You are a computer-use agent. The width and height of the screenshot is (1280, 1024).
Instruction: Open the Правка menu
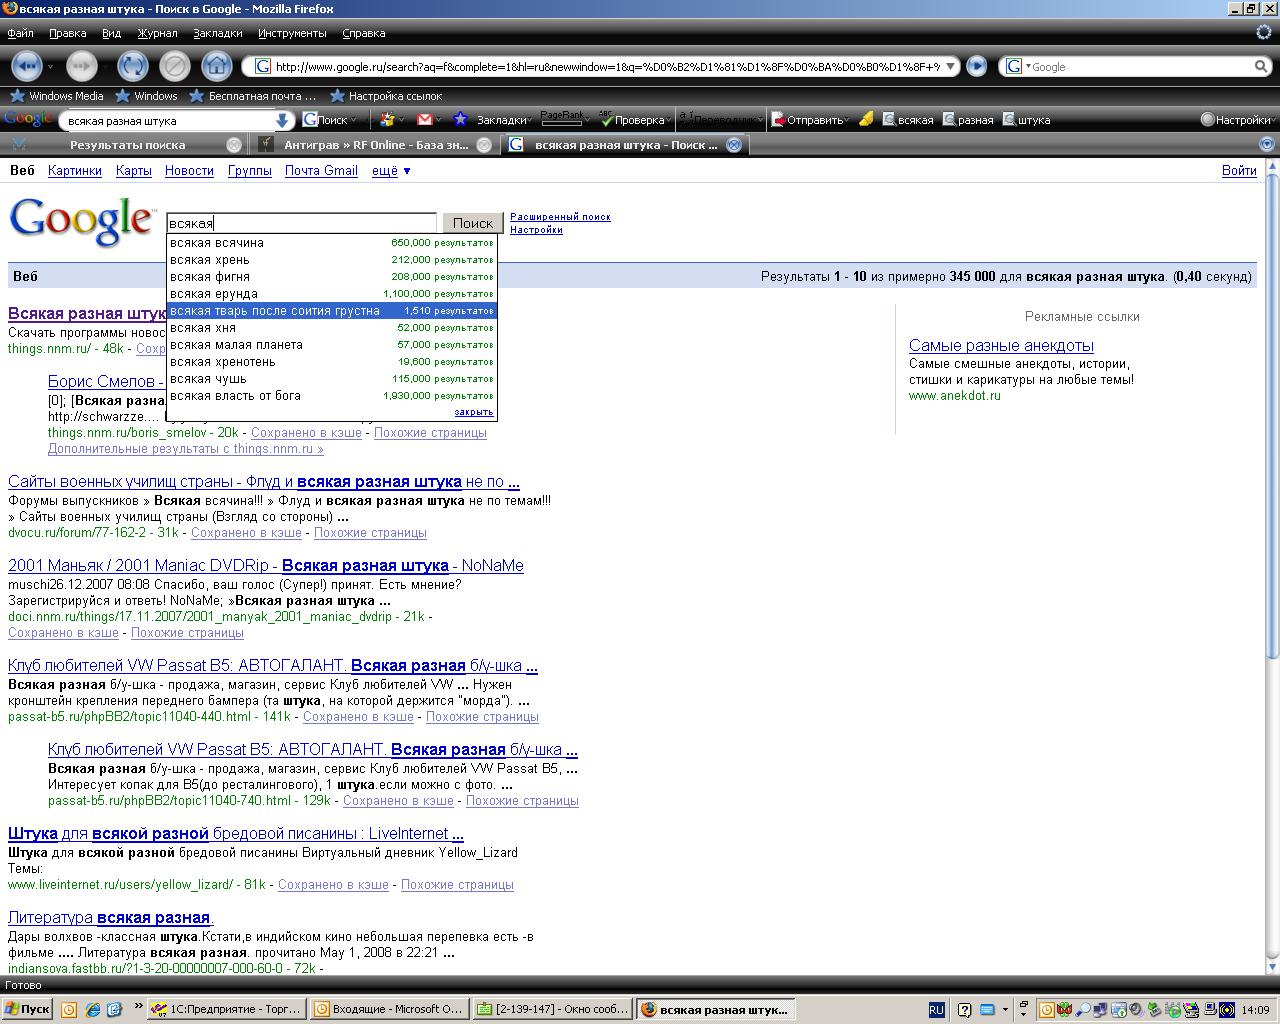coord(67,33)
